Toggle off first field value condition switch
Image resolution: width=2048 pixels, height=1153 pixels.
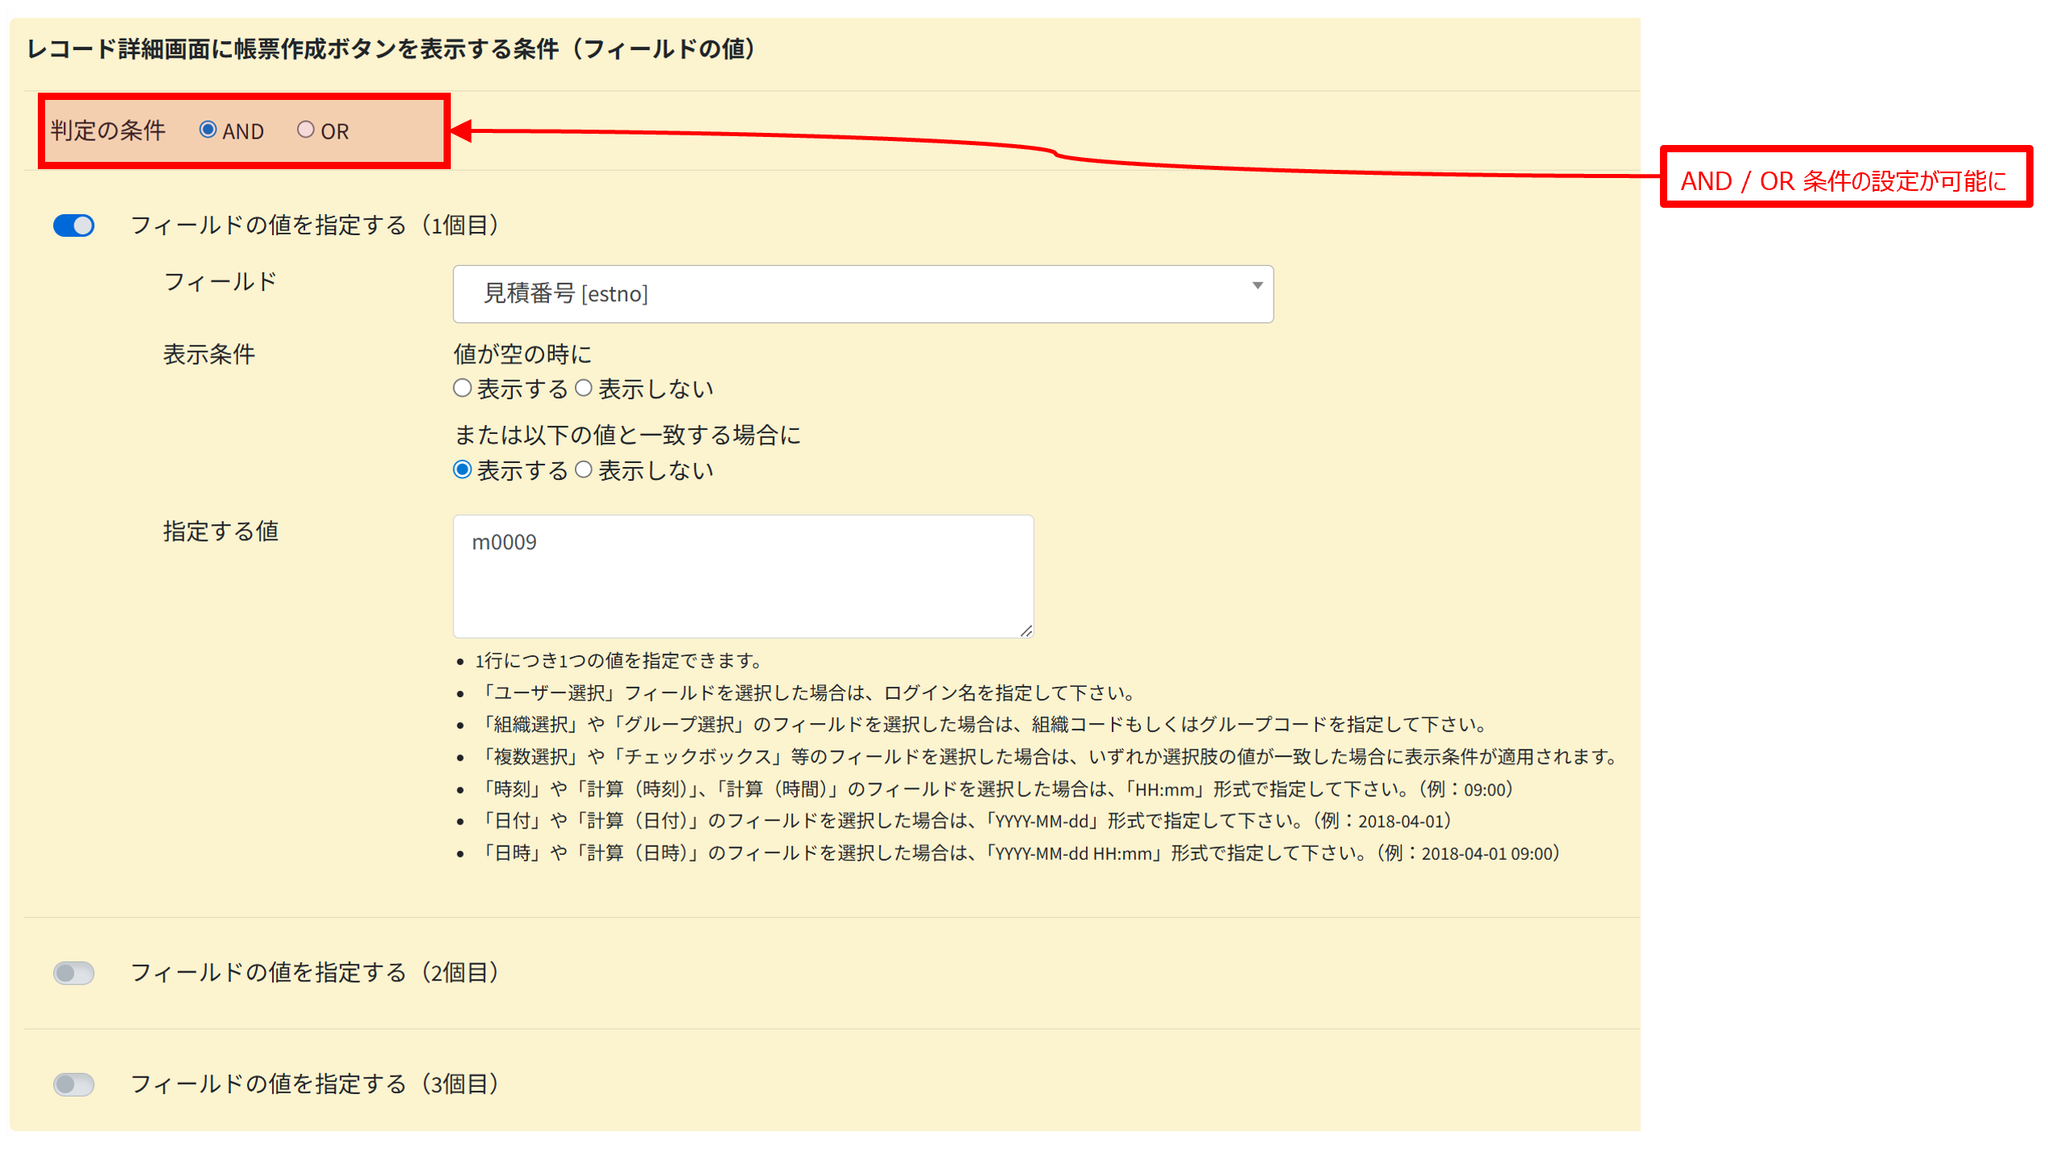74,226
